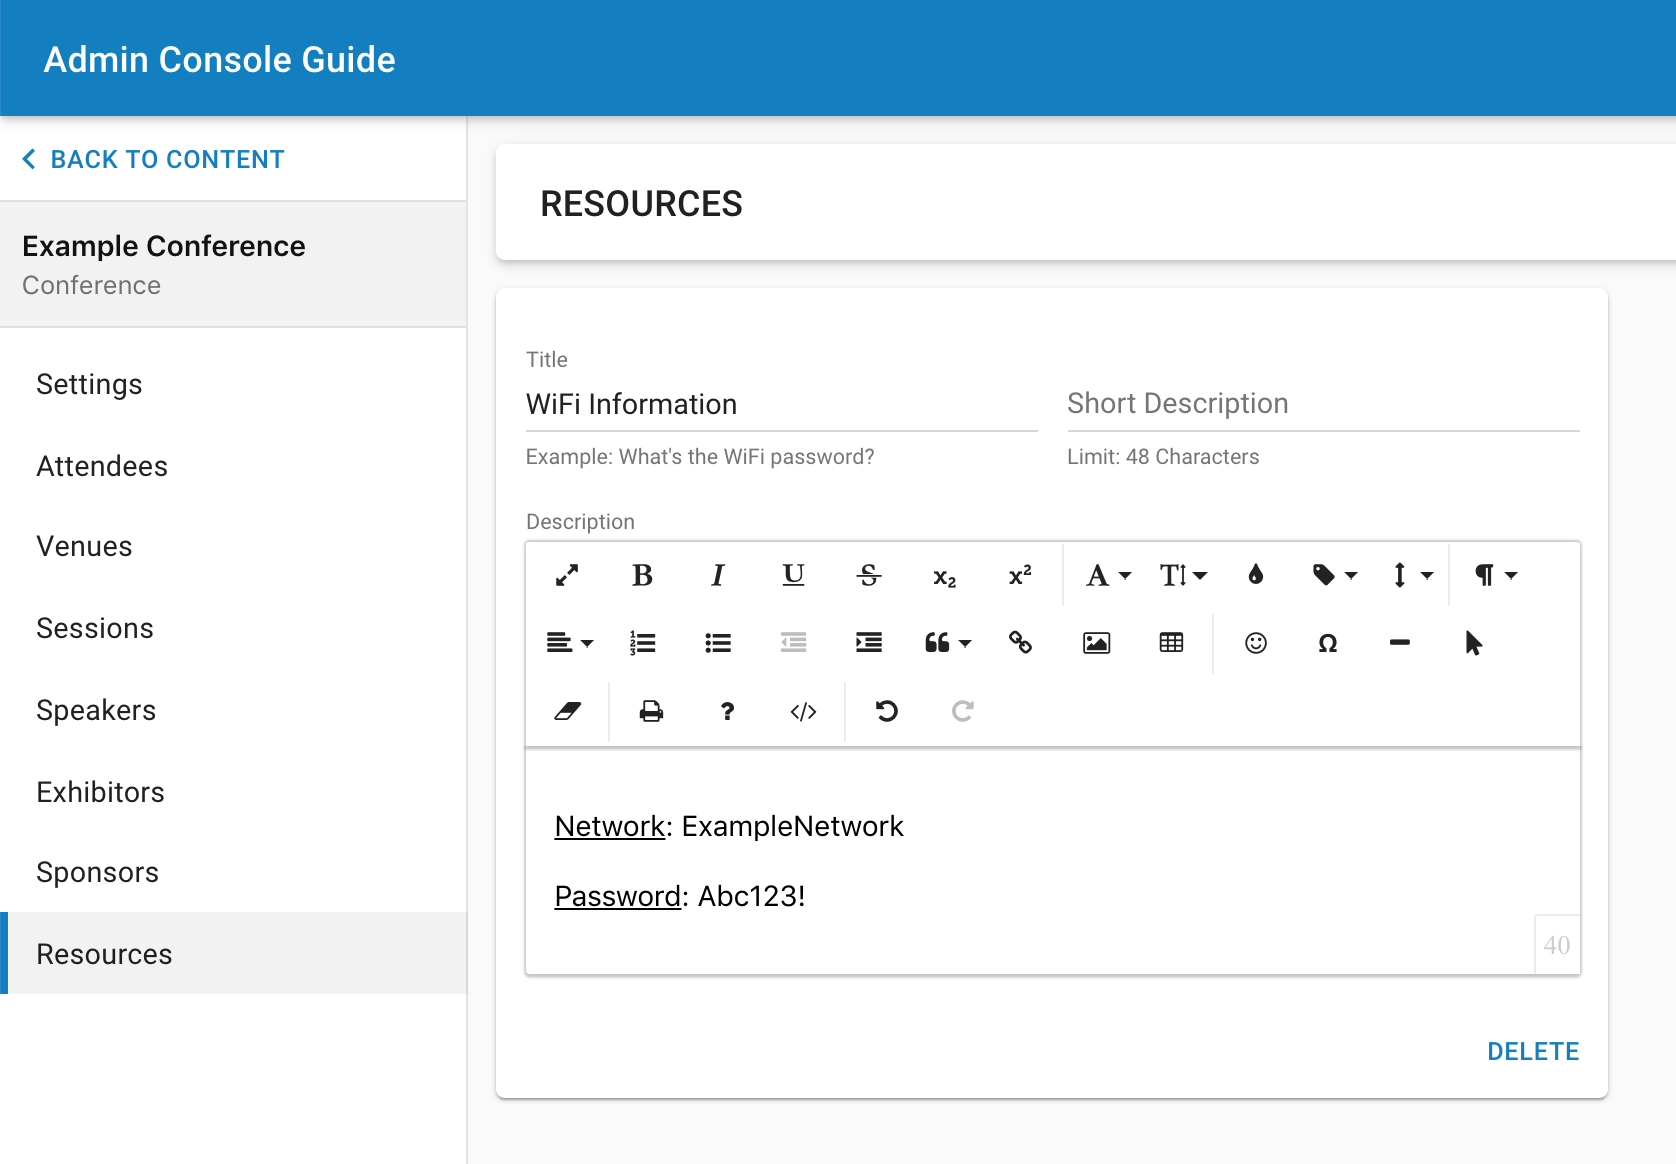Click Example Conference header

pyautogui.click(x=164, y=246)
